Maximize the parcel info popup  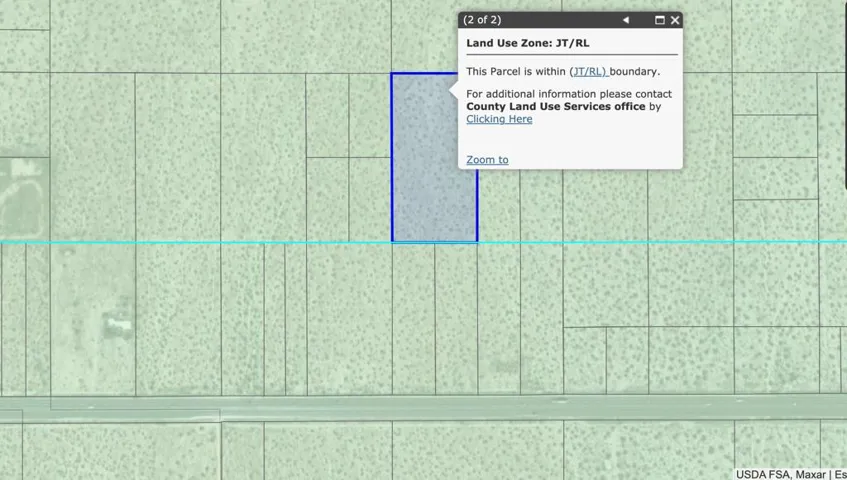659,20
